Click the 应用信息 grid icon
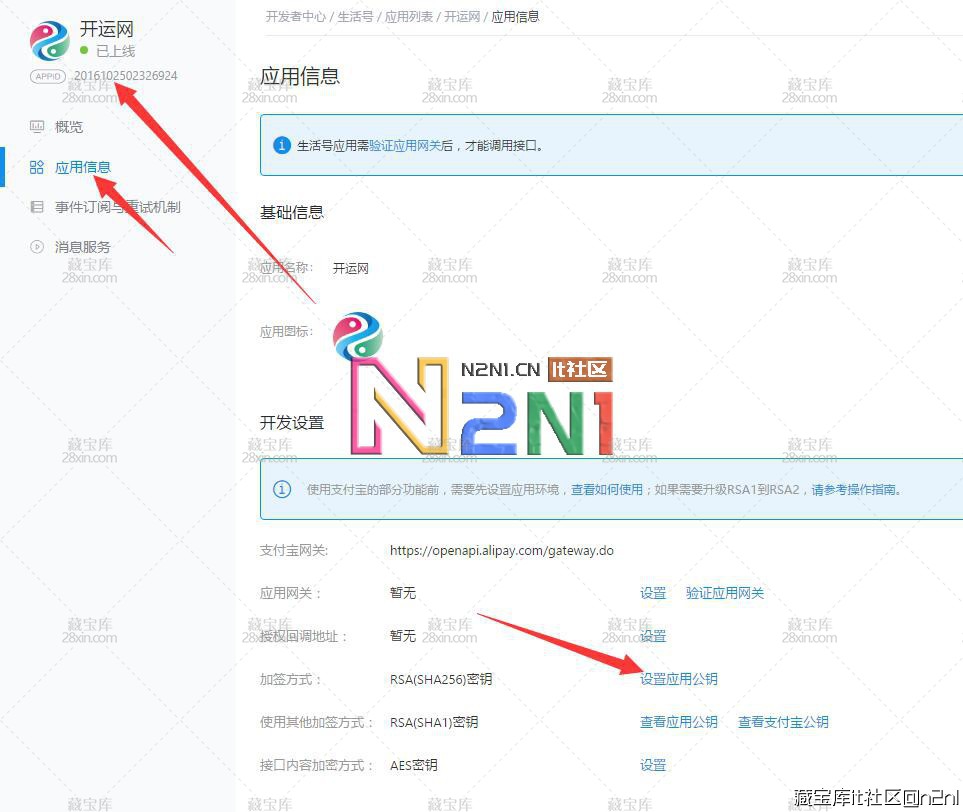This screenshot has height=812, width=963. (37, 167)
